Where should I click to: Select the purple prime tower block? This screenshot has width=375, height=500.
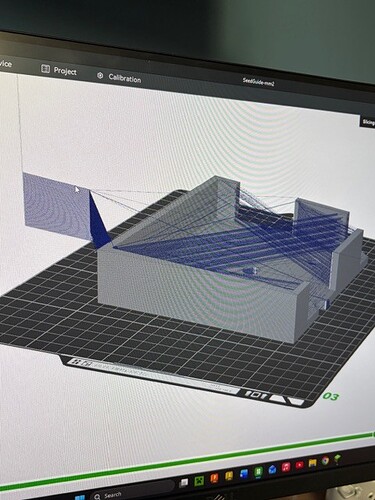[57, 205]
